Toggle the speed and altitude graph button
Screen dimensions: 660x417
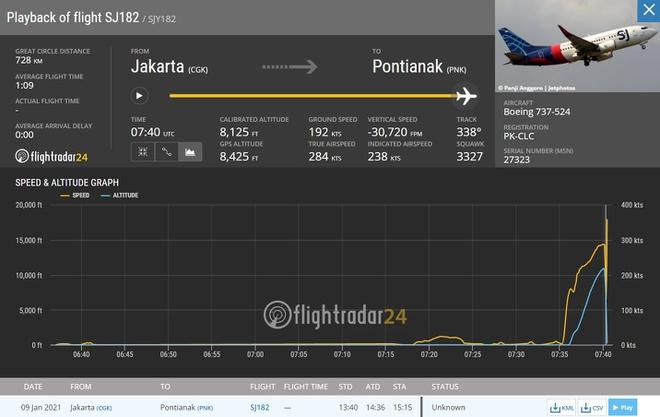click(x=190, y=152)
